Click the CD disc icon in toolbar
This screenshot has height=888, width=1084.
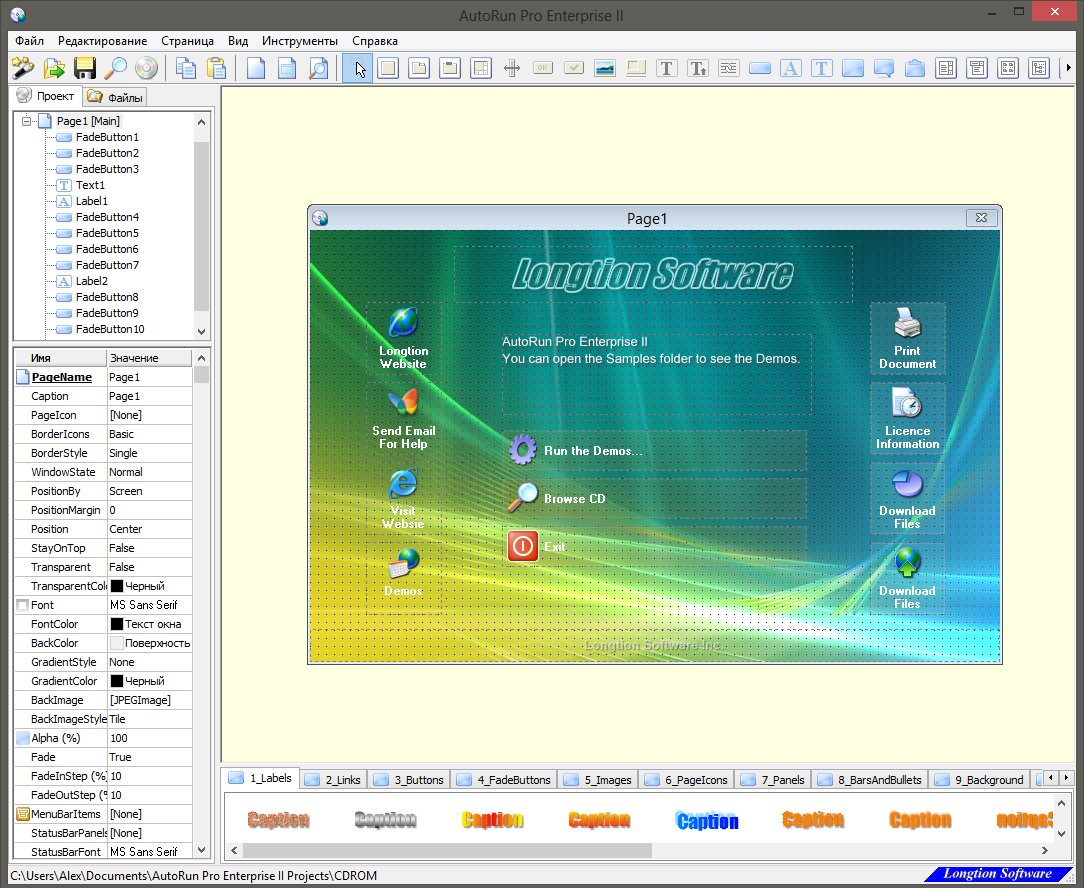147,68
